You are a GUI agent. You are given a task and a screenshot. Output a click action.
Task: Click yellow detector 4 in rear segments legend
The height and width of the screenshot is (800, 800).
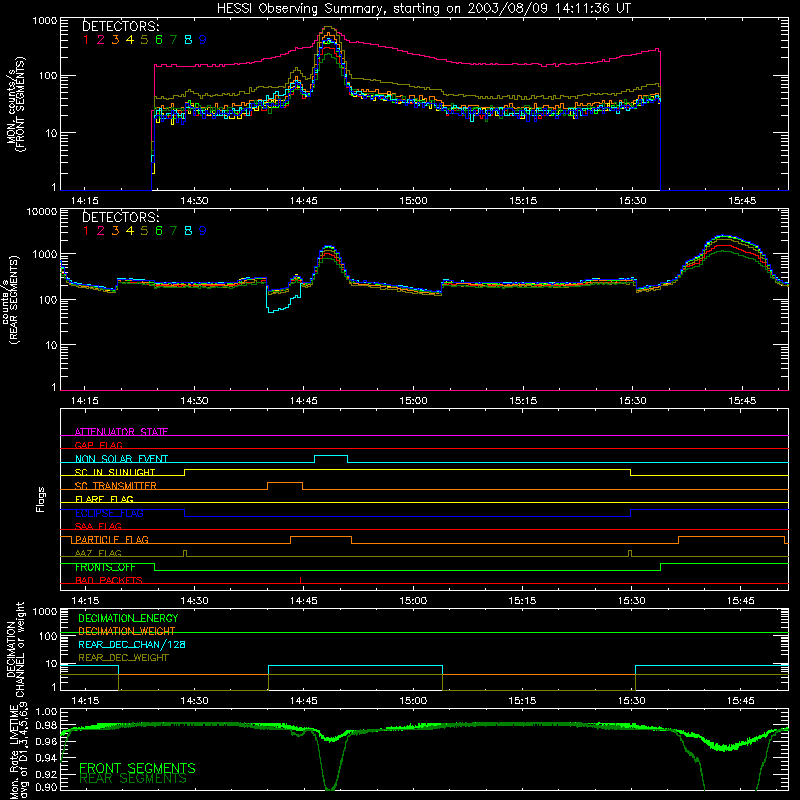(130, 231)
